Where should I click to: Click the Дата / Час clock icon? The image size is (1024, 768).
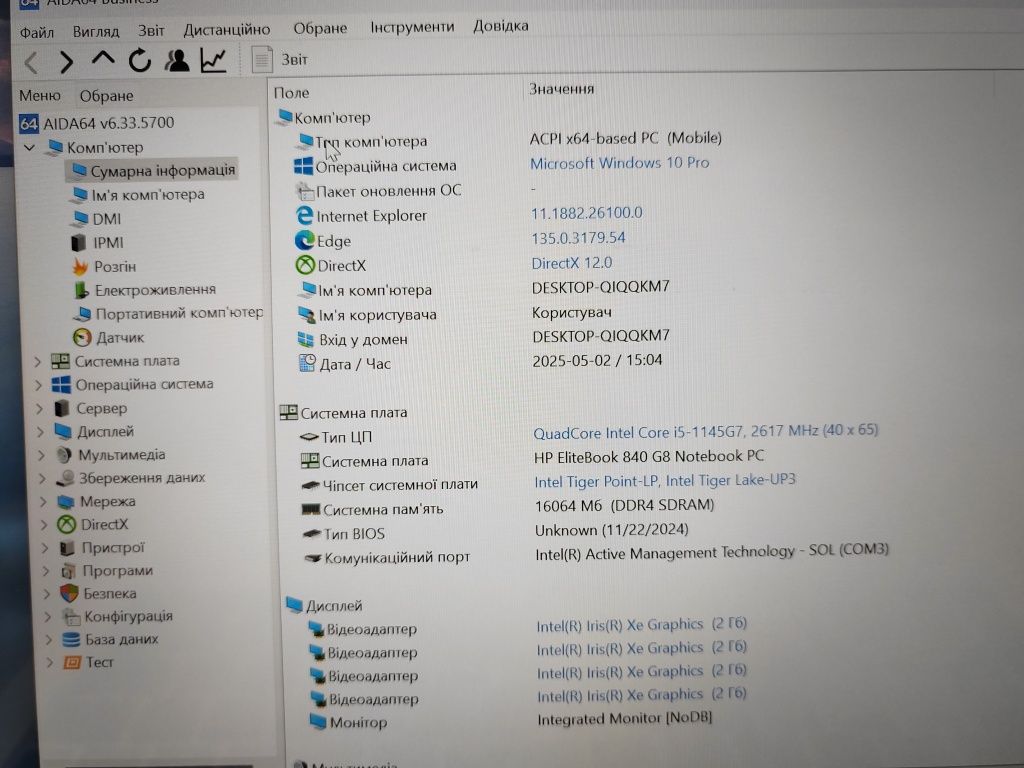click(307, 363)
